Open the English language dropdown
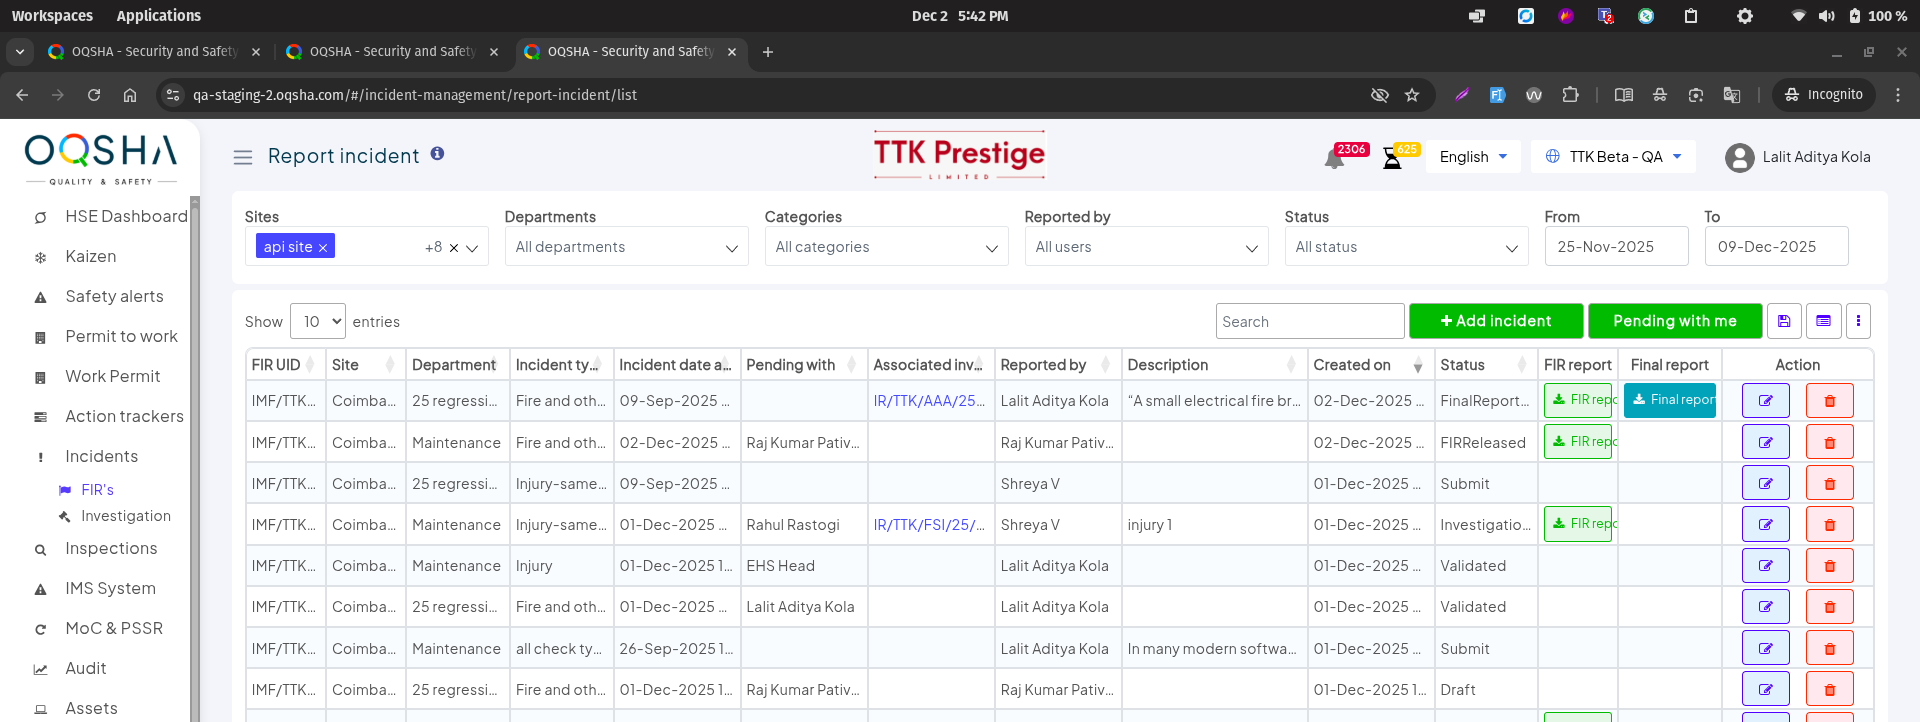This screenshot has height=722, width=1920. [x=1472, y=157]
